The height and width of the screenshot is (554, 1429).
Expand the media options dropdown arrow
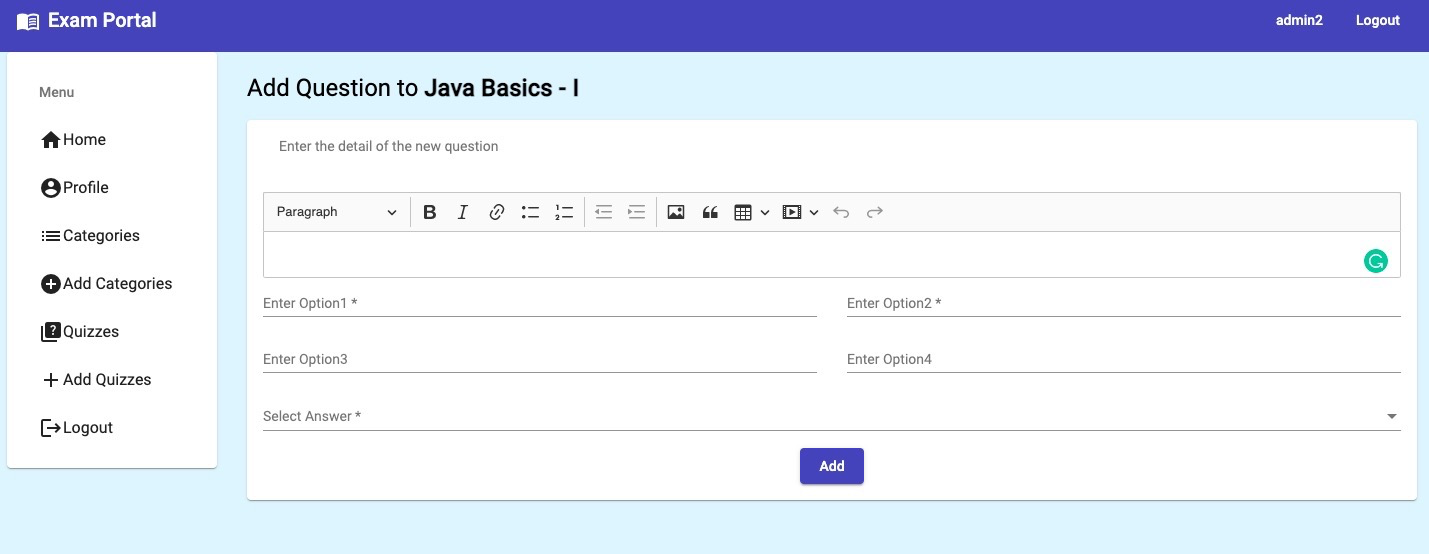(814, 212)
